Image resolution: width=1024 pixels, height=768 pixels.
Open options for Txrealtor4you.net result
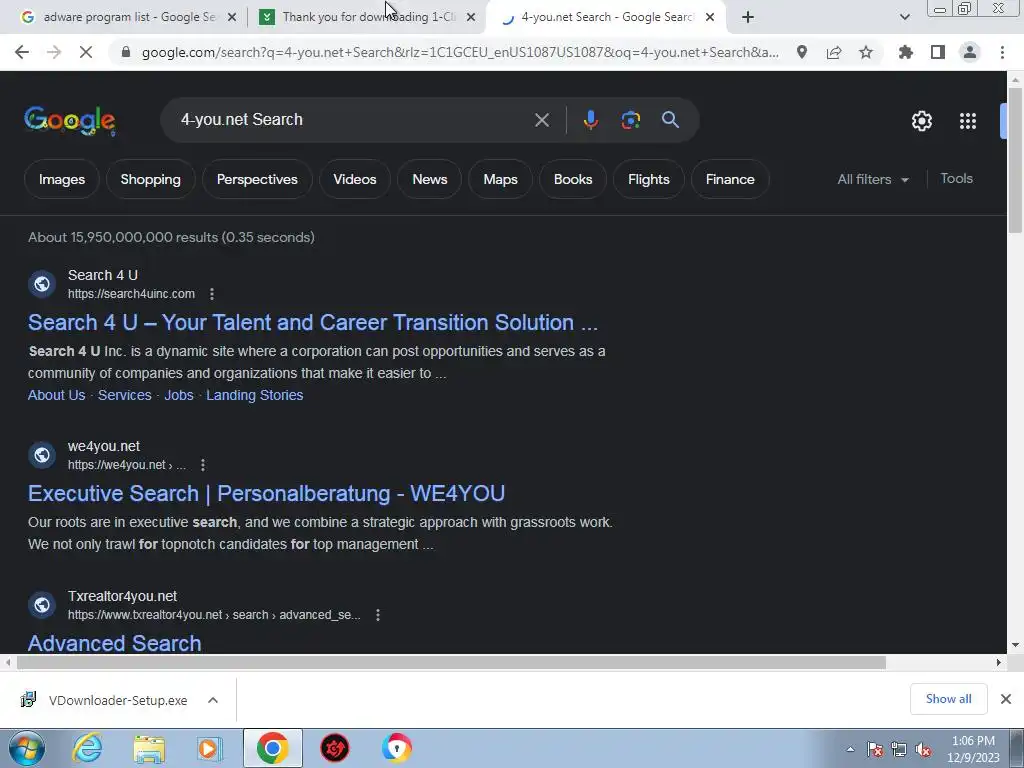[x=377, y=615]
